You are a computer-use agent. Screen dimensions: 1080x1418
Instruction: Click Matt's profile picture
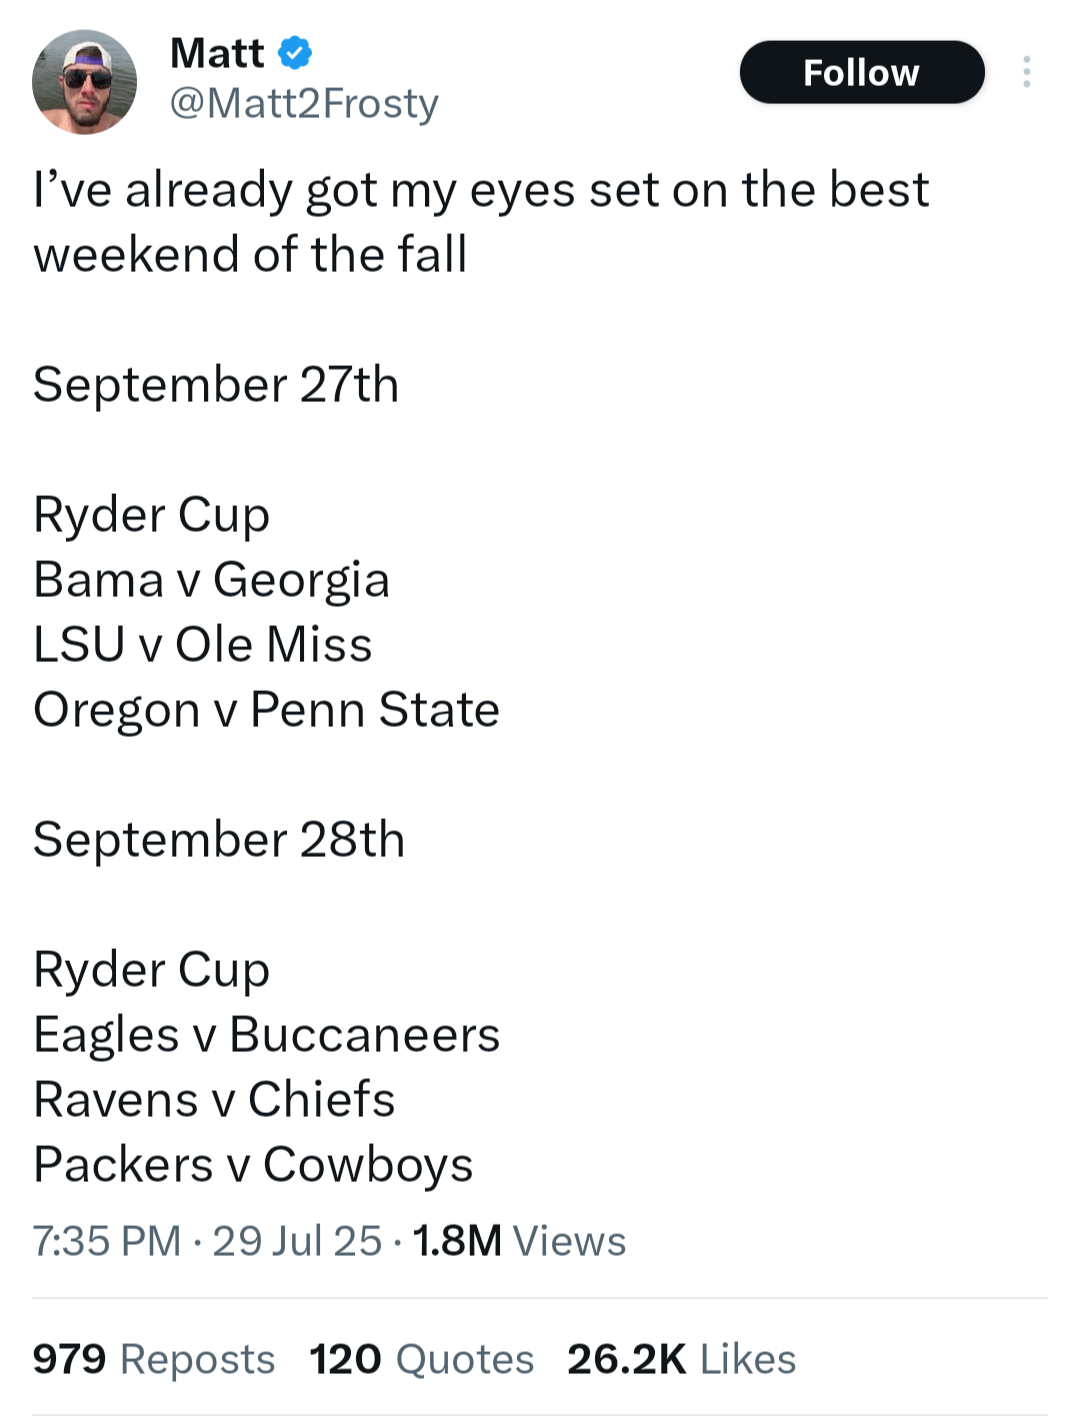tap(84, 82)
